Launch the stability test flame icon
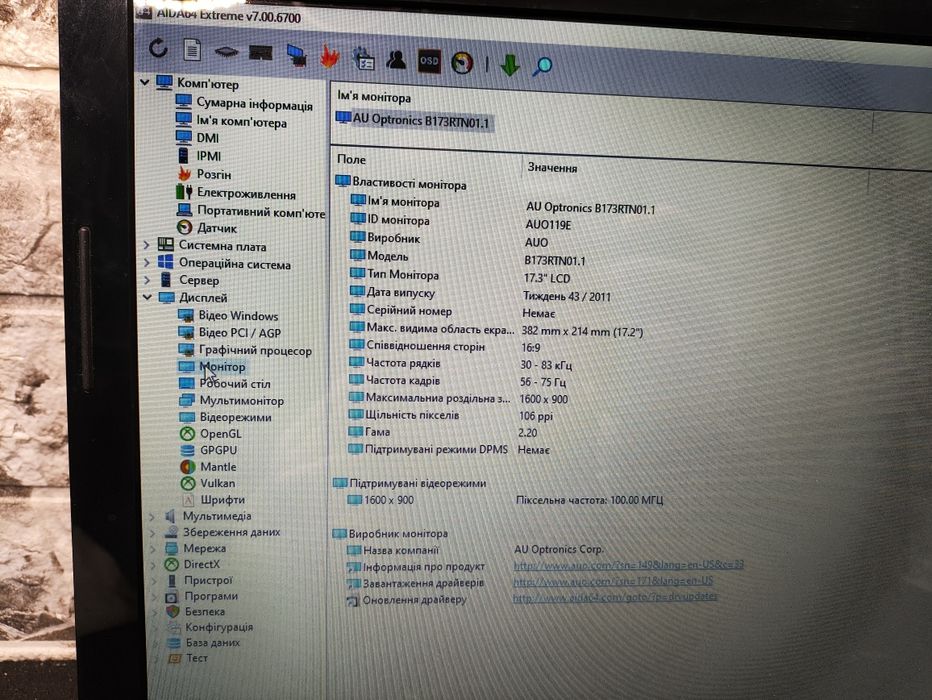This screenshot has height=700, width=932. click(329, 57)
